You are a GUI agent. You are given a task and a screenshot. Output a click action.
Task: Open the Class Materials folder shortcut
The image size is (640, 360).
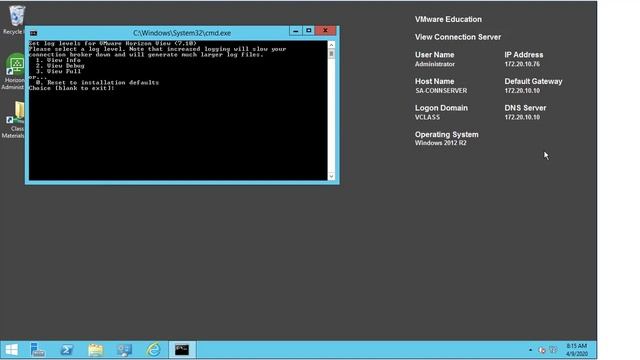point(13,120)
